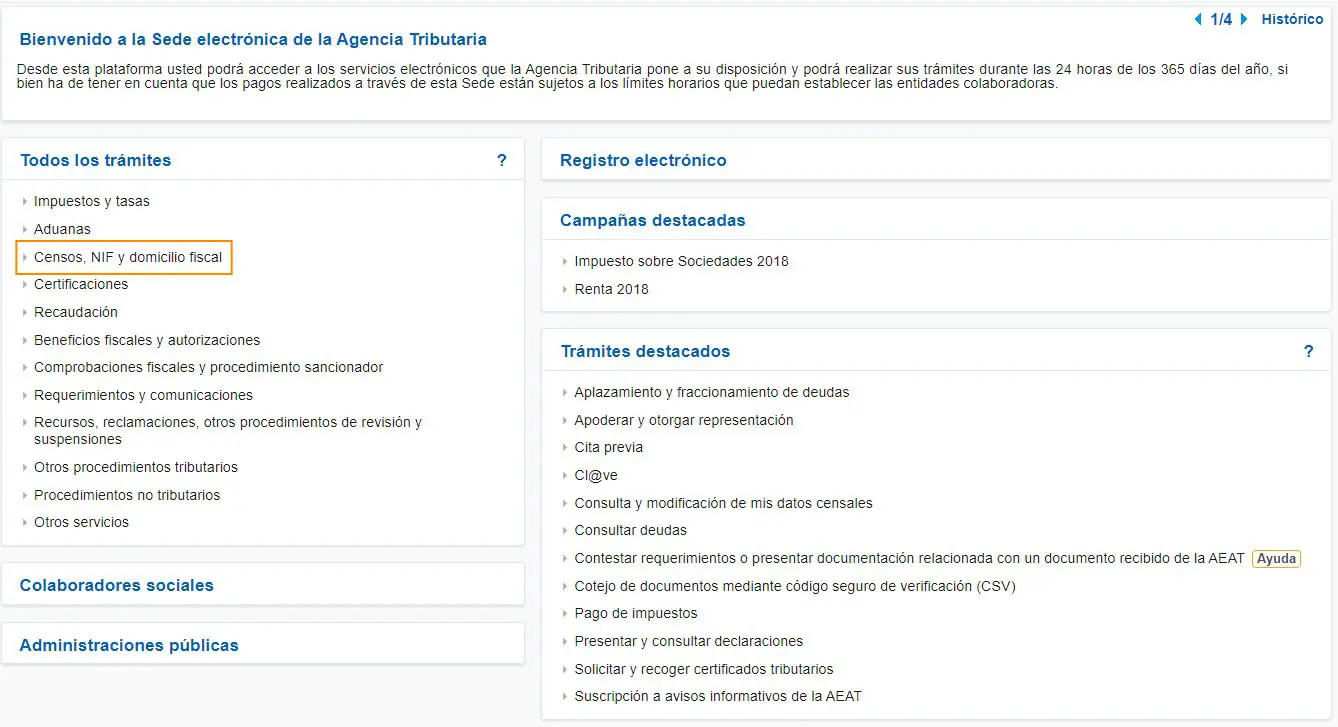Open Solicitar y recoger certificados tributarios
Screen dimensions: 1338x727
pos(704,669)
